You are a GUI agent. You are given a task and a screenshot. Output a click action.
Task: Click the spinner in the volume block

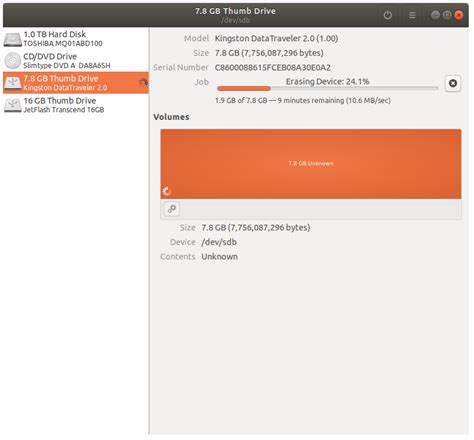(x=167, y=191)
